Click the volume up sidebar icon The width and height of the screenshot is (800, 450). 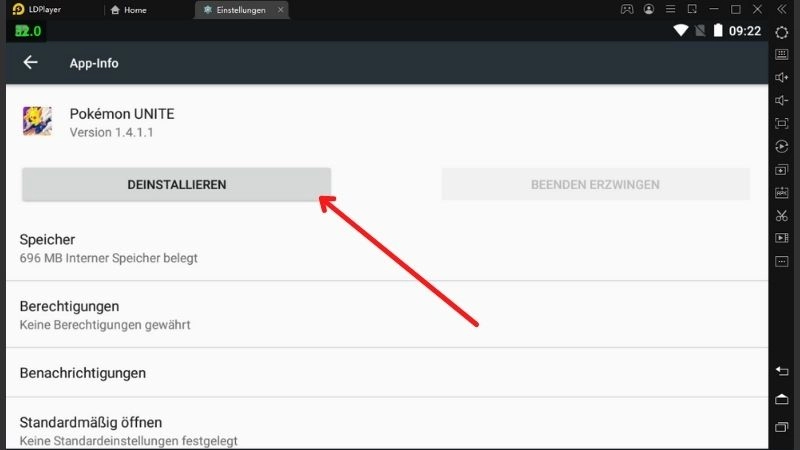[x=782, y=78]
